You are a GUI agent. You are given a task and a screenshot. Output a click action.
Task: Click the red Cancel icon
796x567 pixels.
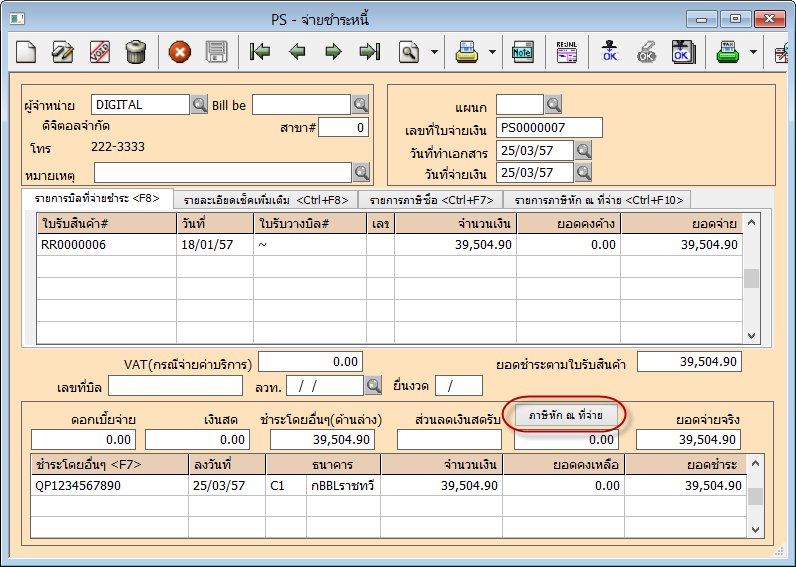(x=180, y=51)
